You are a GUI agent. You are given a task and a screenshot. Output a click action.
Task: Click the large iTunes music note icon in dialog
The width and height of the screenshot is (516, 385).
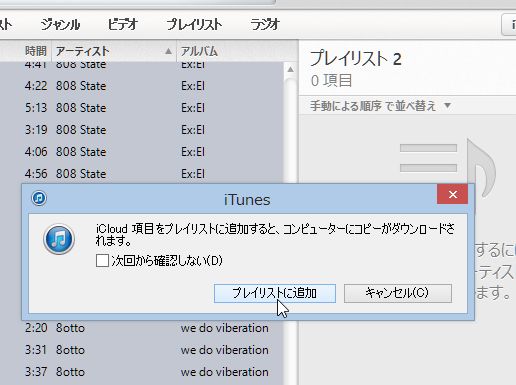tap(59, 239)
